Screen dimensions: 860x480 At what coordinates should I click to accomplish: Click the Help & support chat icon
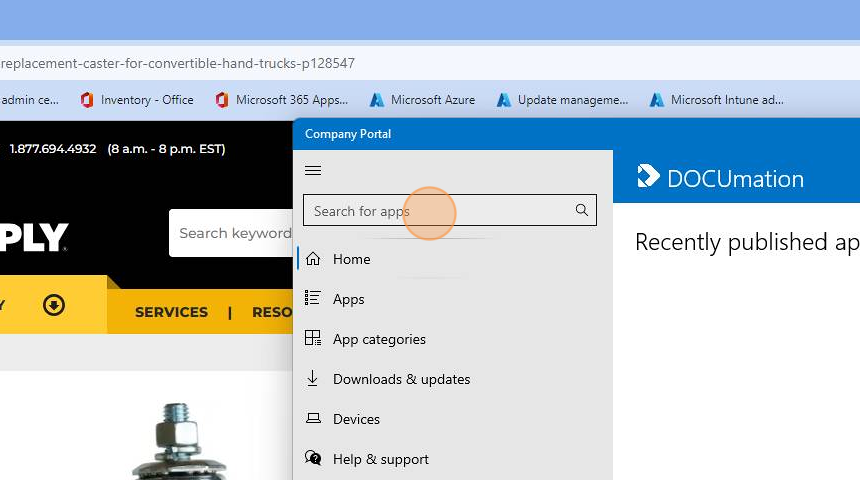(x=313, y=458)
